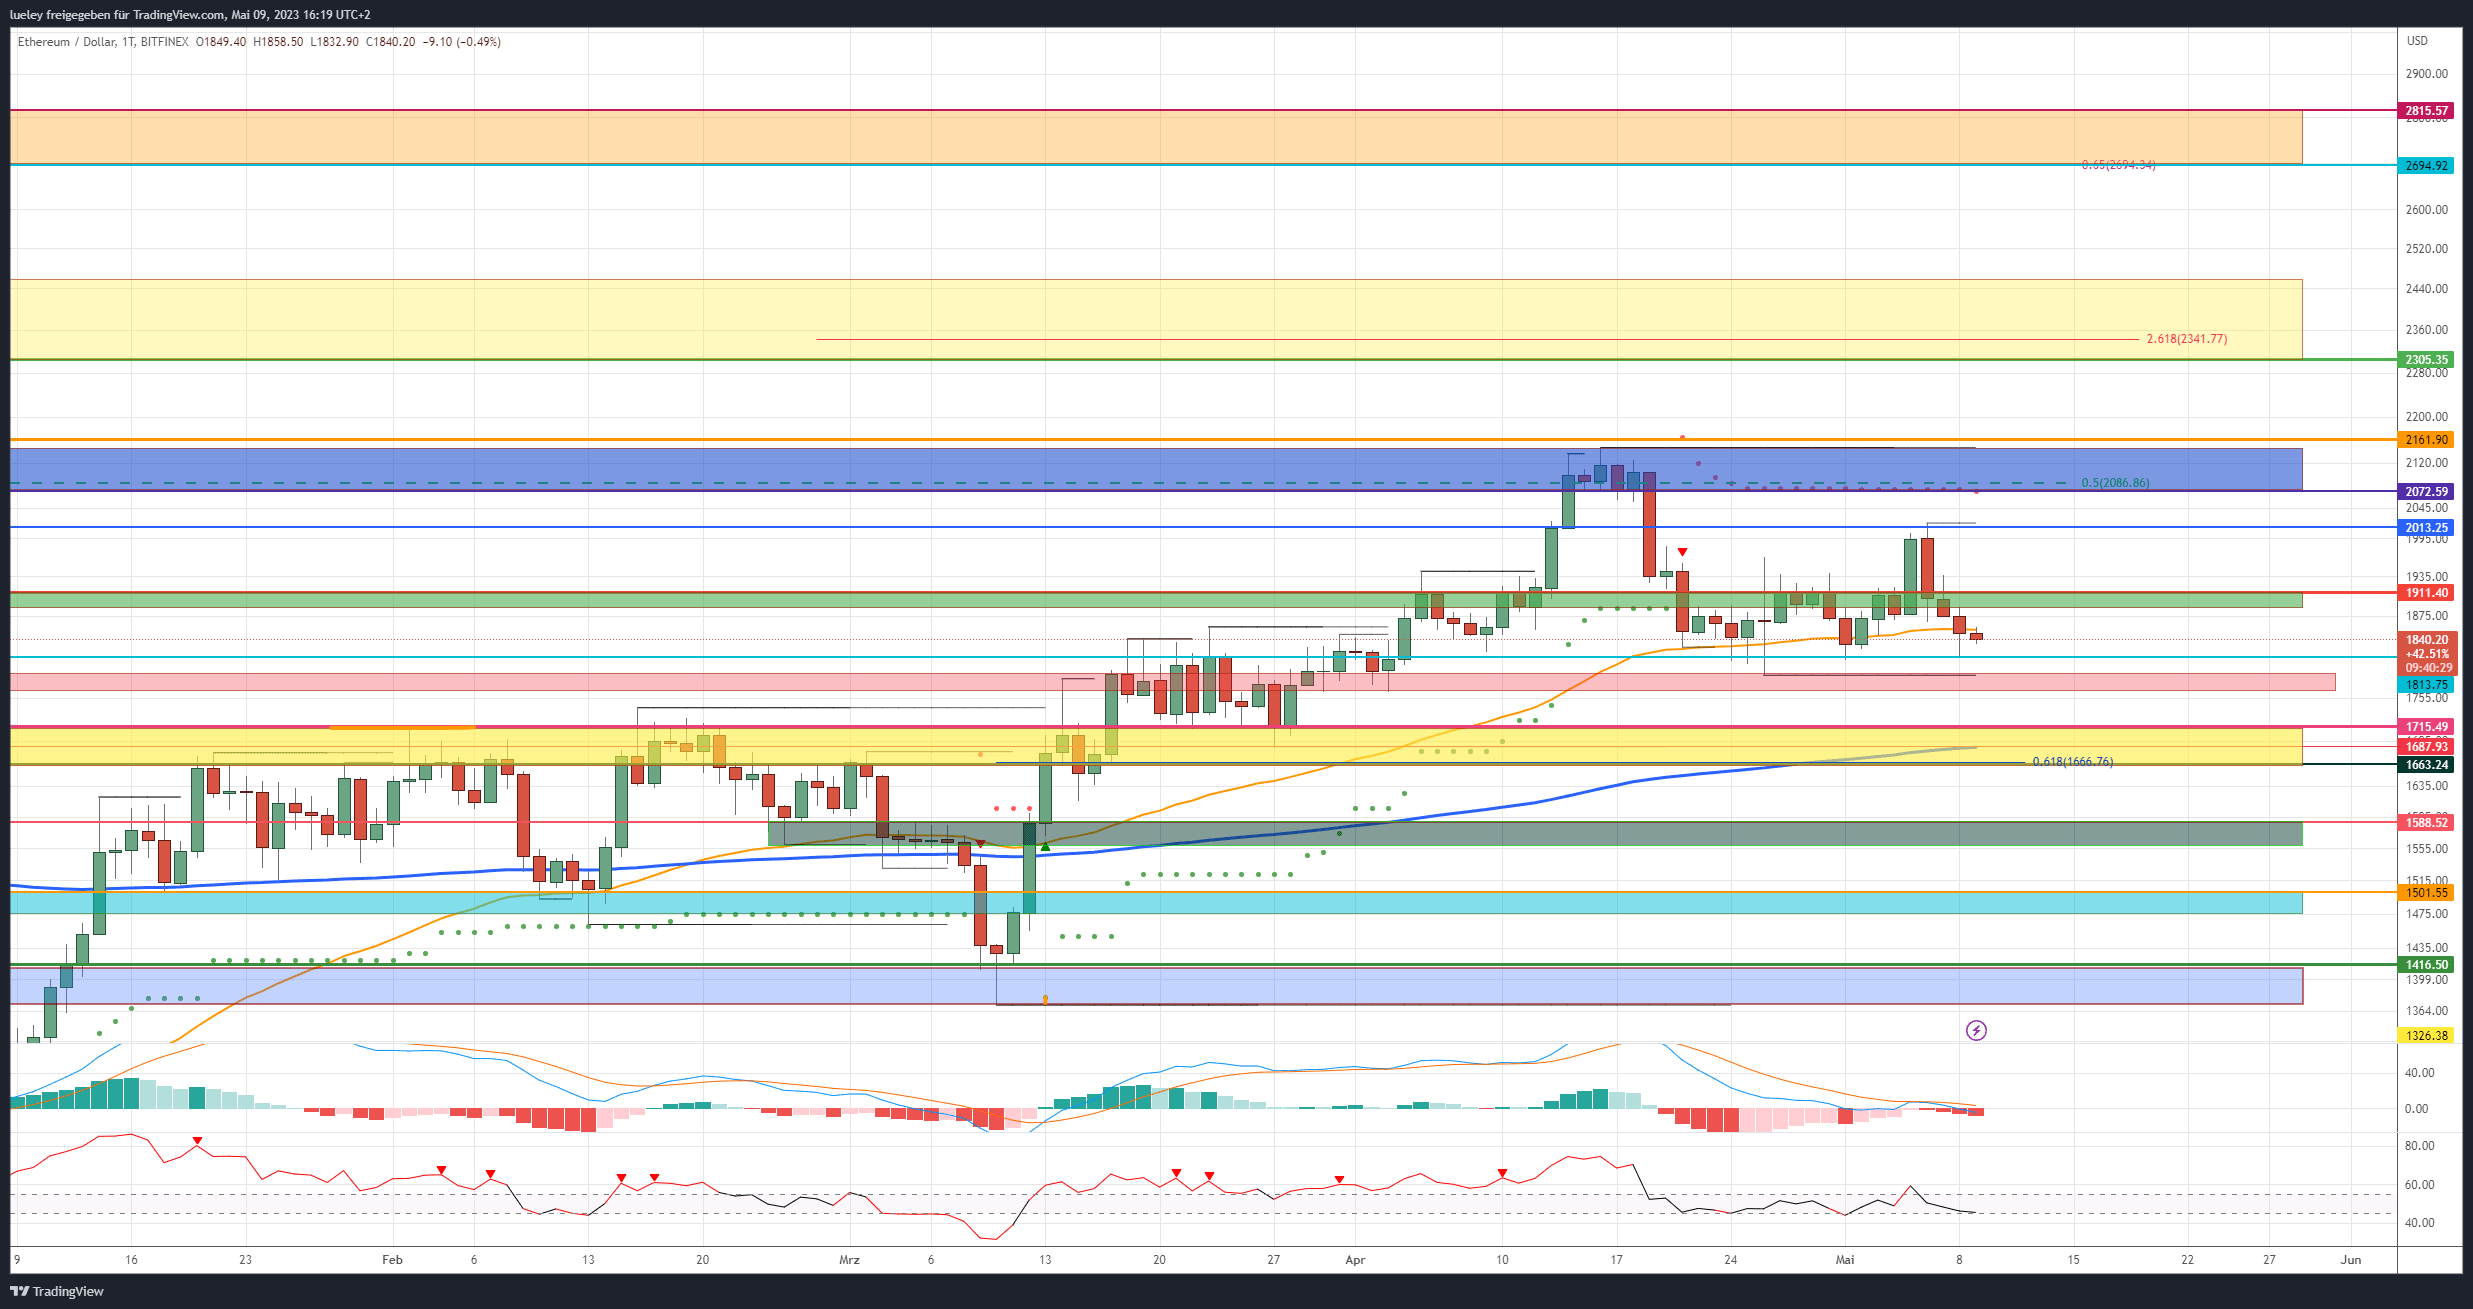Select the 2305.35 green price label

tap(2427, 359)
